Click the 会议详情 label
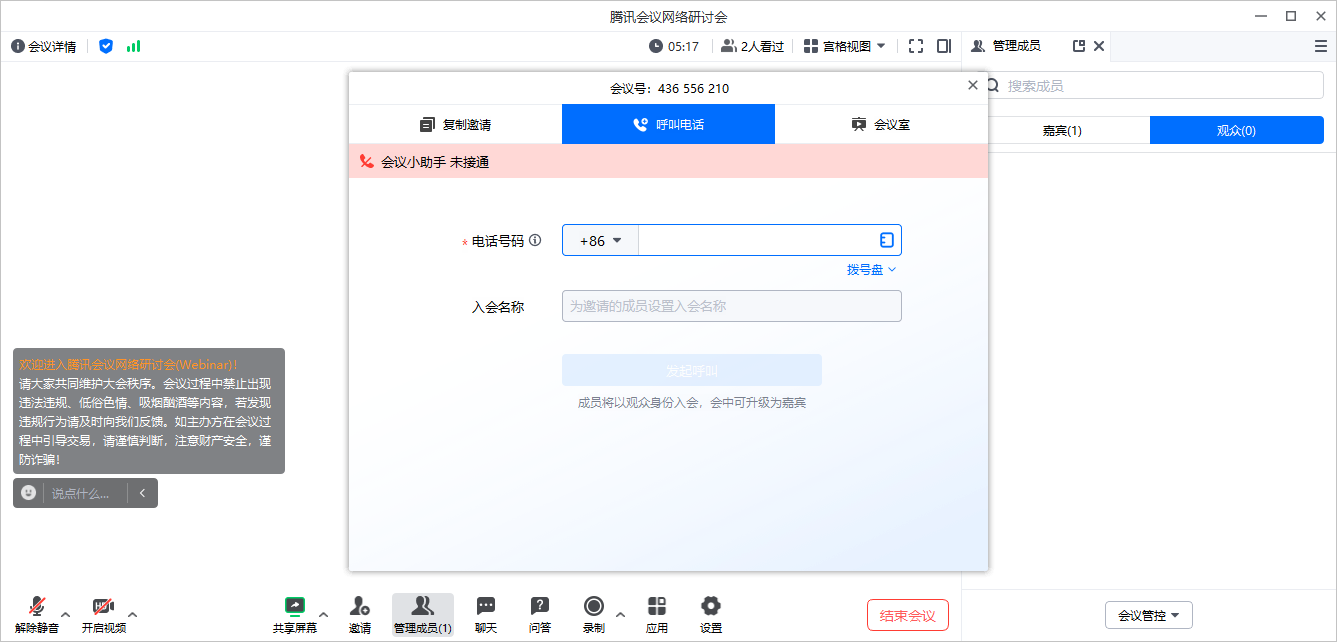This screenshot has height=642, width=1337. coord(52,46)
